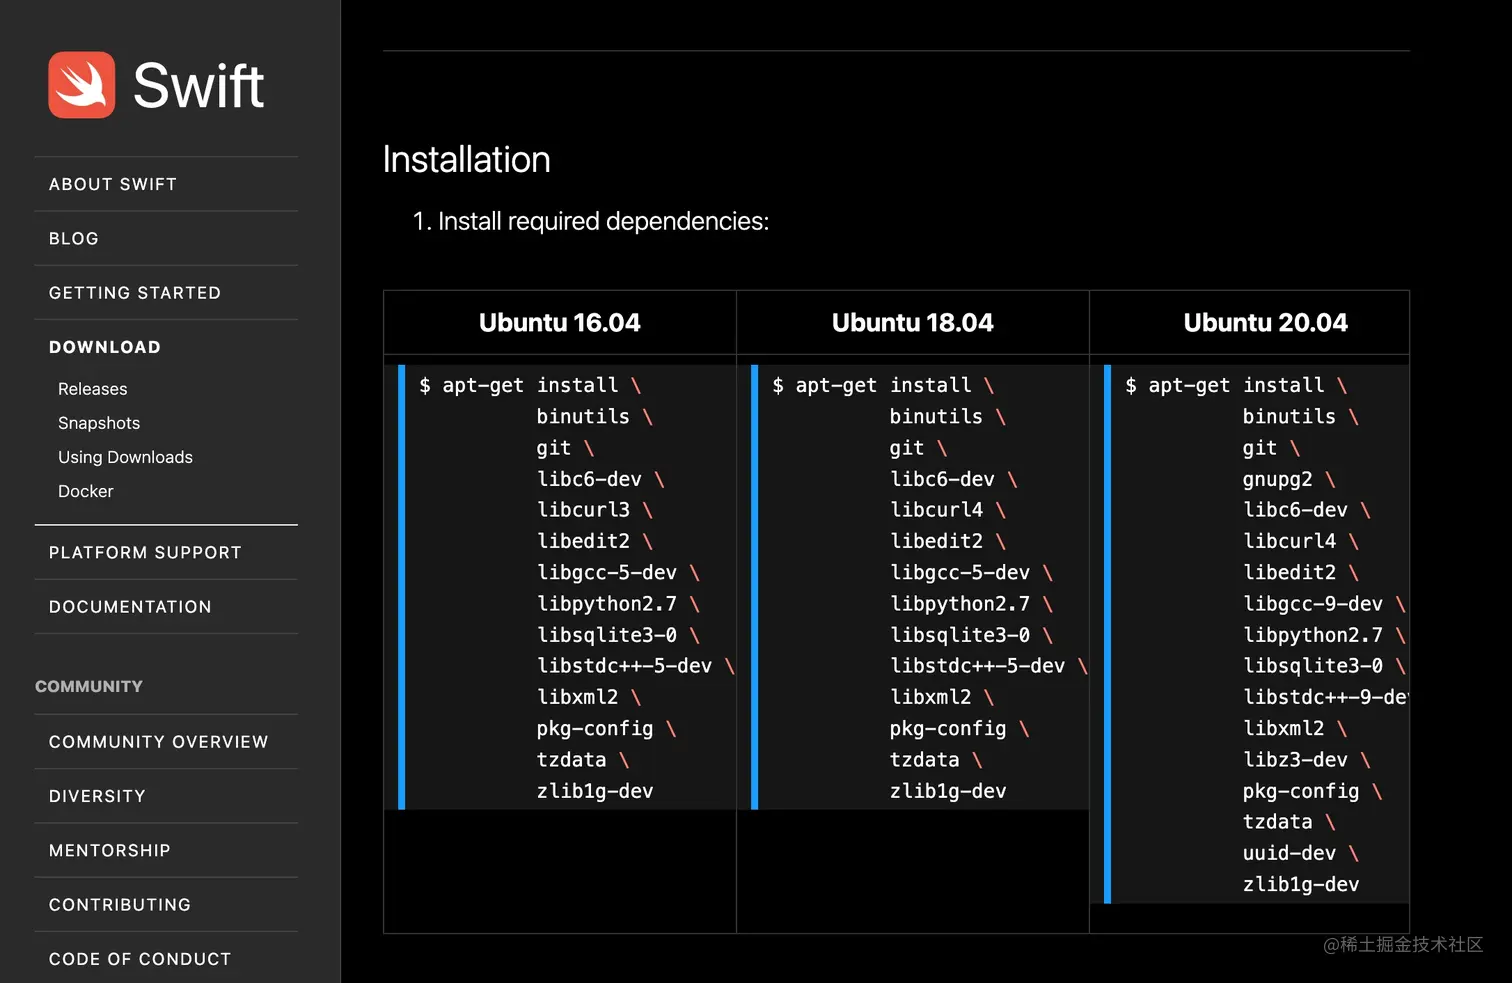Screen dimensions: 1512x983
Task: Open the About Swift page
Action: [113, 184]
